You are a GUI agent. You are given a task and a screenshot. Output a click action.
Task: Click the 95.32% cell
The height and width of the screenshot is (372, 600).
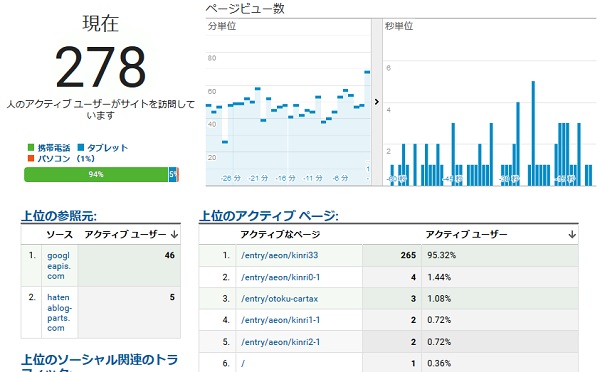click(x=442, y=255)
